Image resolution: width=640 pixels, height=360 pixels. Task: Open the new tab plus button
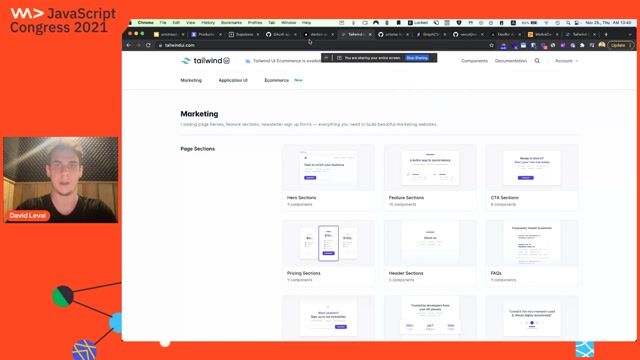tap(606, 34)
